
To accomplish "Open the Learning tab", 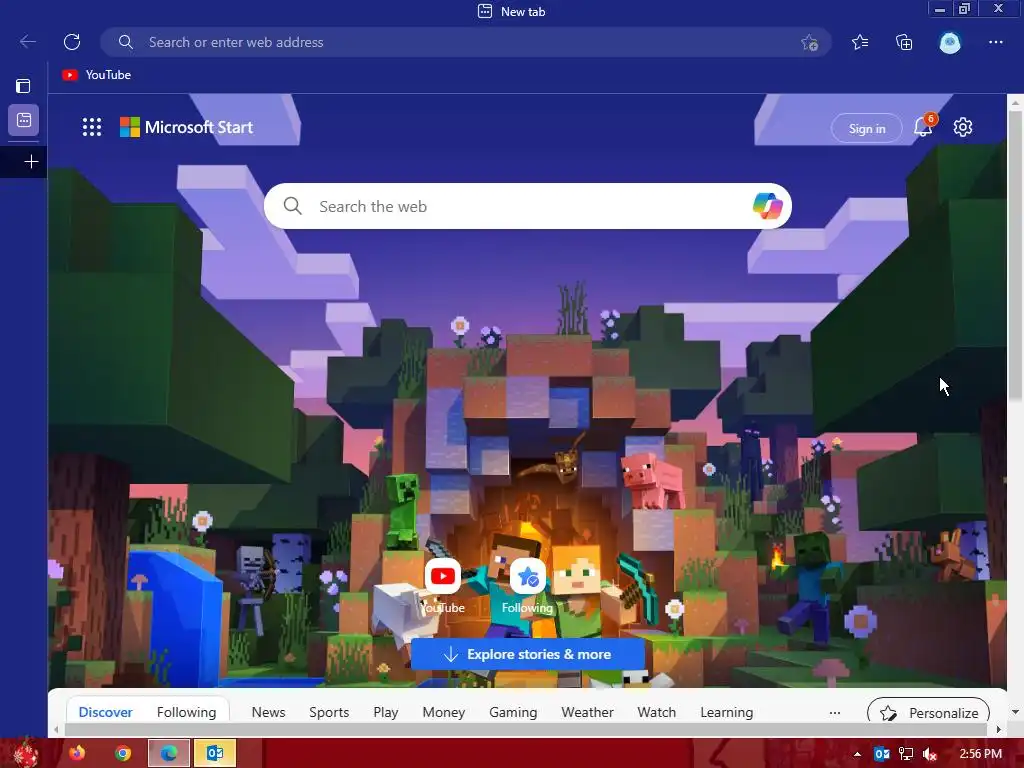I will pos(726,712).
